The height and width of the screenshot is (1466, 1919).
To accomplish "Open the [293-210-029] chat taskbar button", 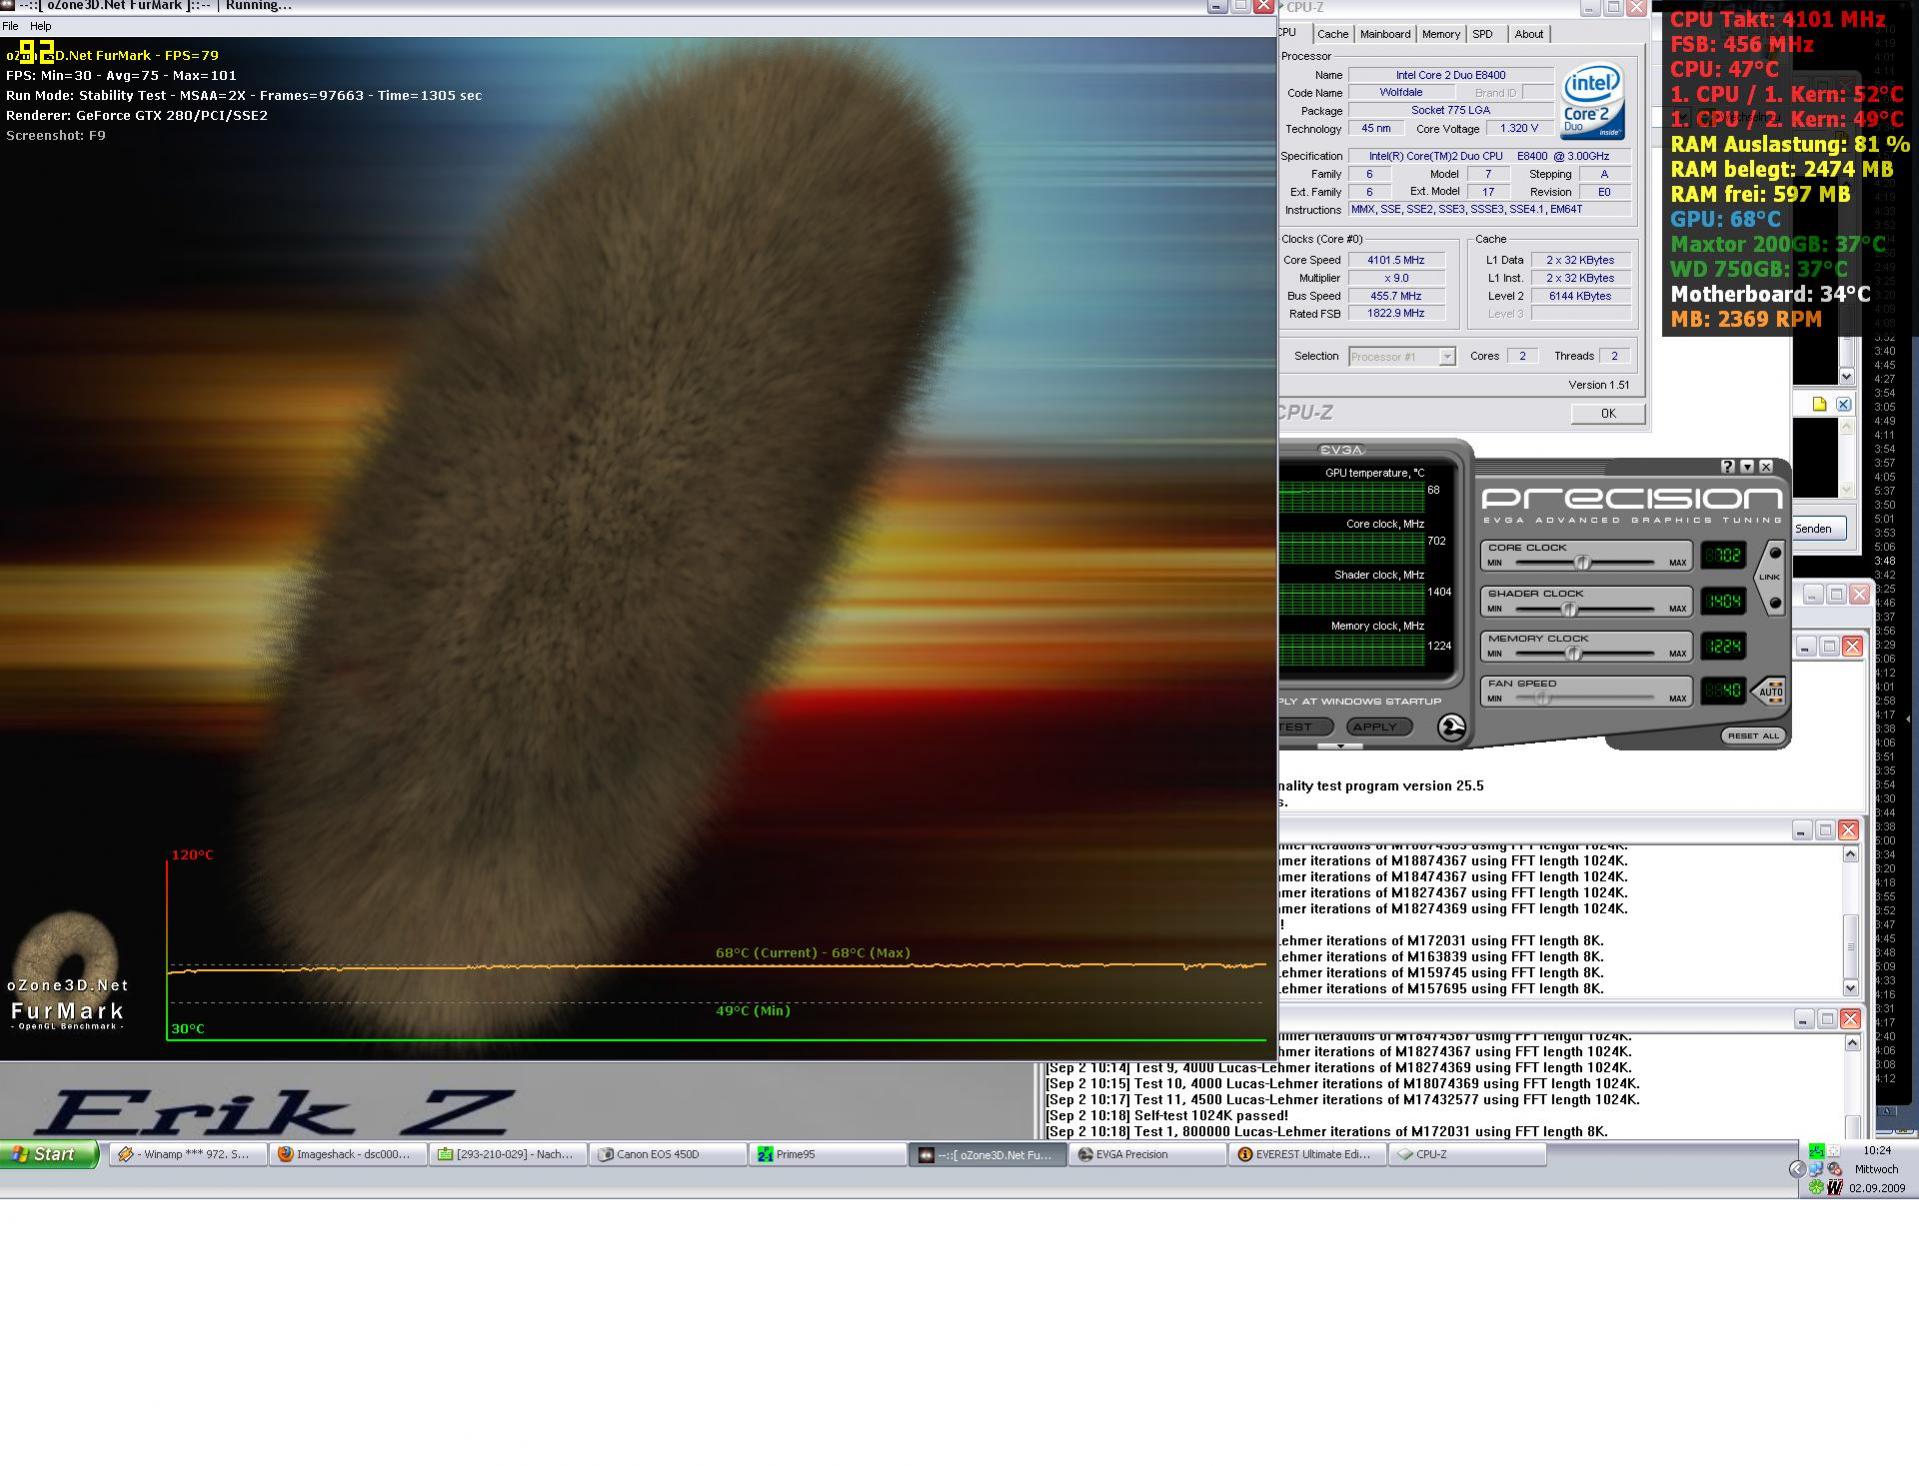I will coord(508,1154).
